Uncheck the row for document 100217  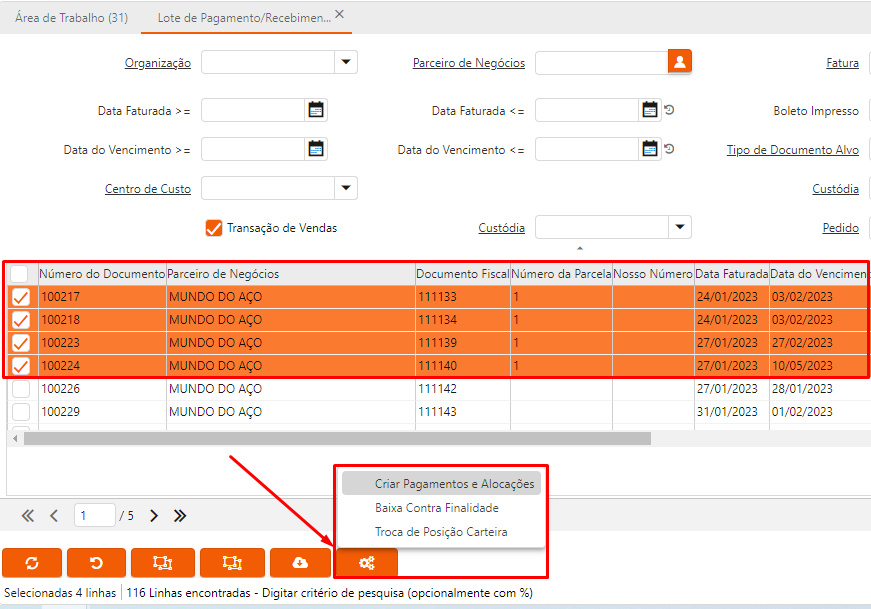21,297
